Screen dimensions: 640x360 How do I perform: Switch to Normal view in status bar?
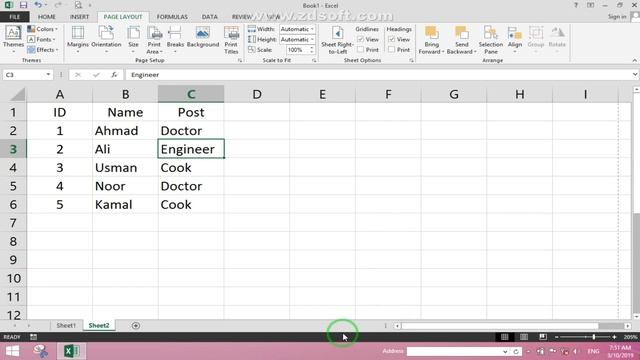pos(504,337)
